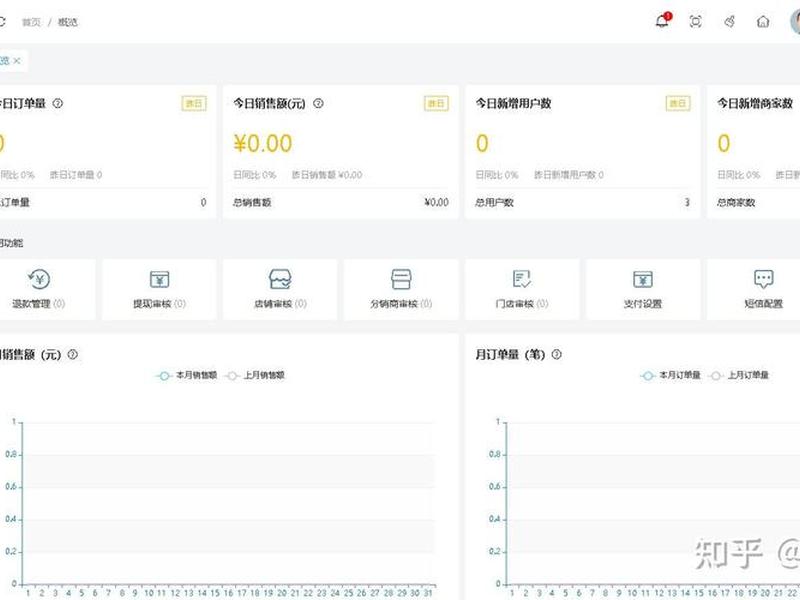This screenshot has height=600, width=800.
Task: Toggle 上月订单量 legend series
Action: [x=738, y=376]
